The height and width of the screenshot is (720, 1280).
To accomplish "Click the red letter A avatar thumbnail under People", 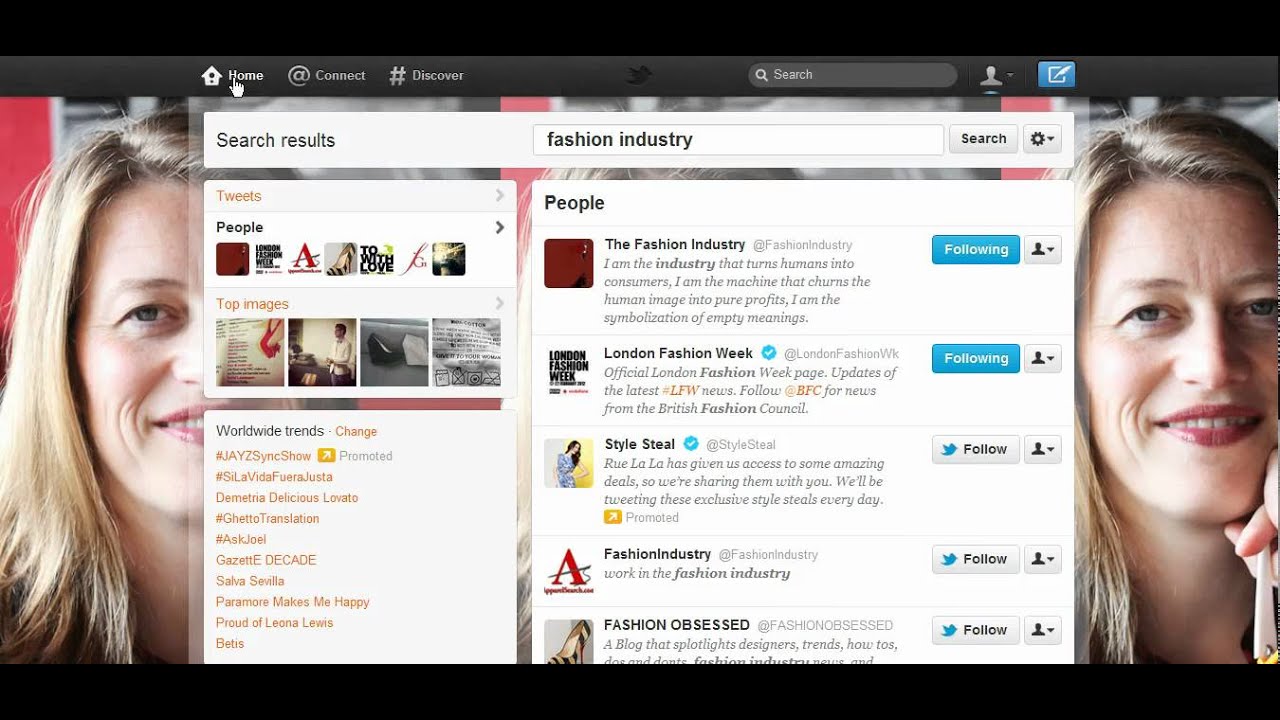I will tap(305, 259).
